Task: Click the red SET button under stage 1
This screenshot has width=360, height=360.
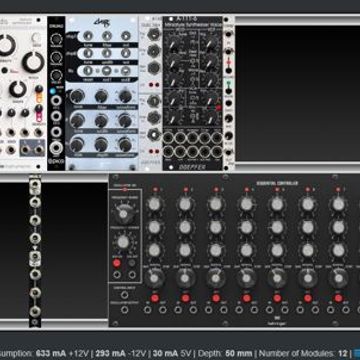Action: (154, 298)
